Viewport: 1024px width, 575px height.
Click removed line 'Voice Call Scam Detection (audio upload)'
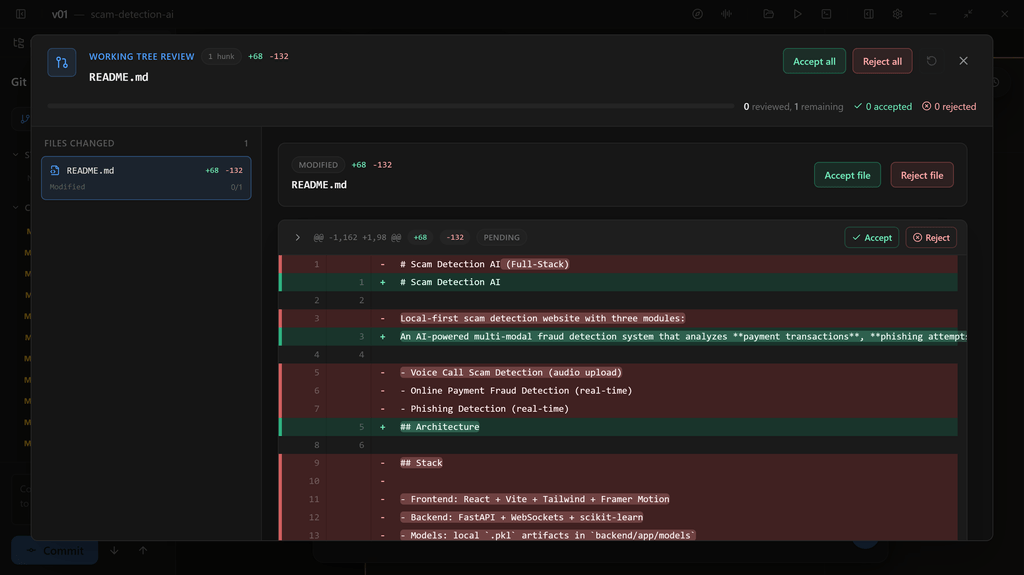(x=618, y=372)
